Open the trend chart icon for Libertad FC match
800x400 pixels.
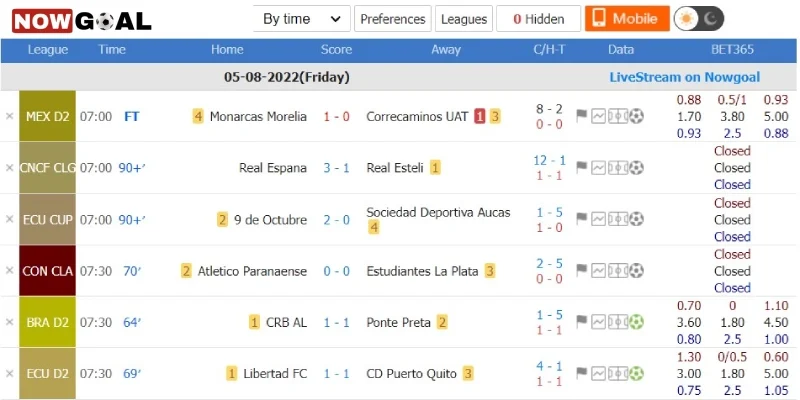click(x=598, y=373)
